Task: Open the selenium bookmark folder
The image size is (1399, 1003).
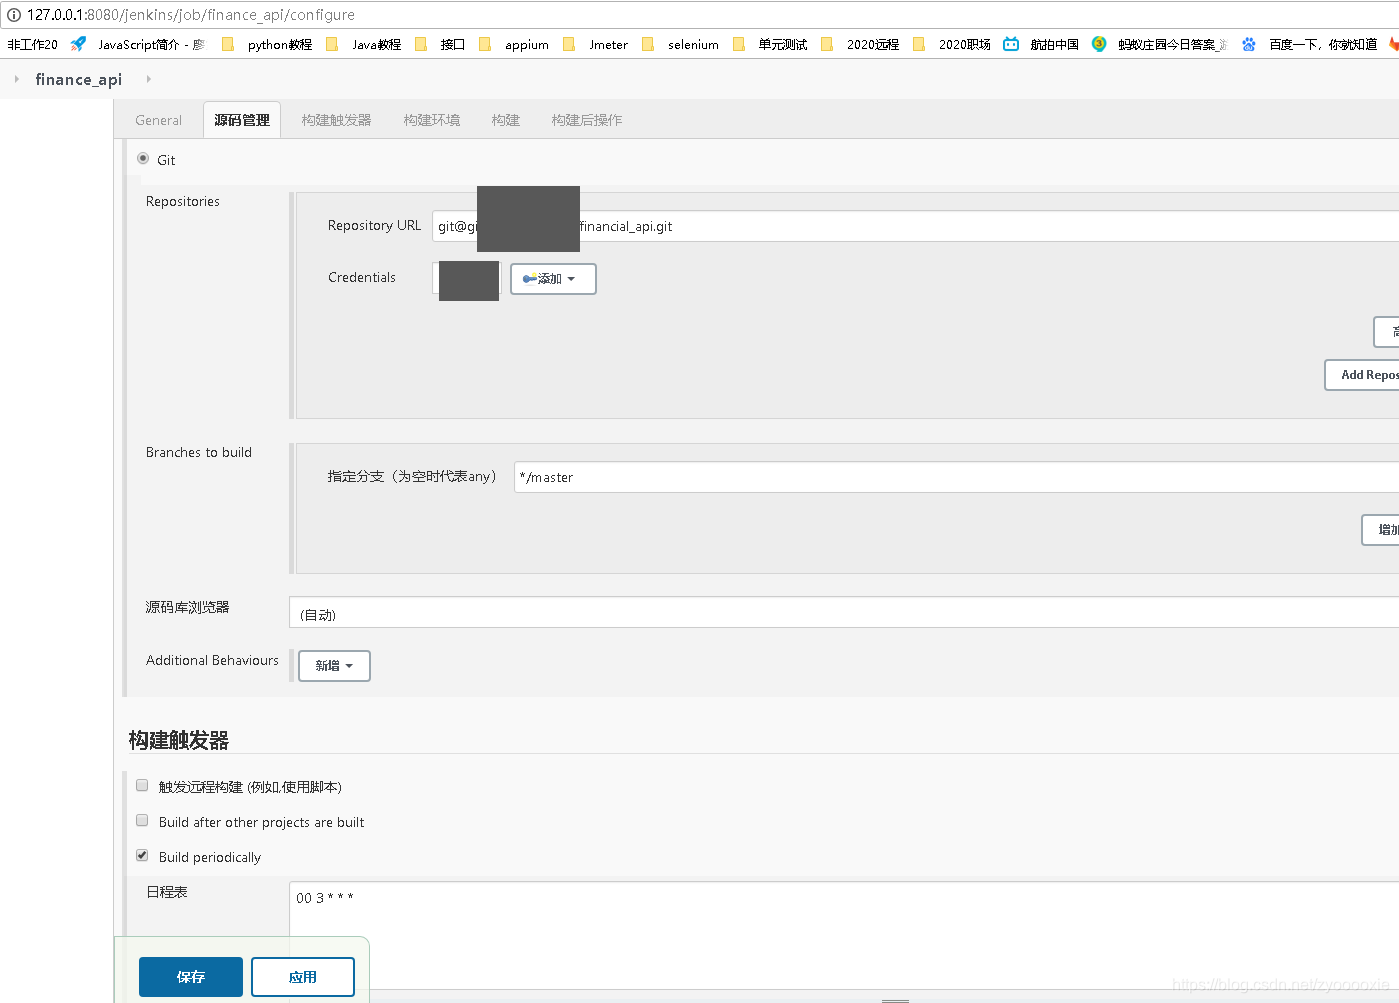Action: [681, 44]
